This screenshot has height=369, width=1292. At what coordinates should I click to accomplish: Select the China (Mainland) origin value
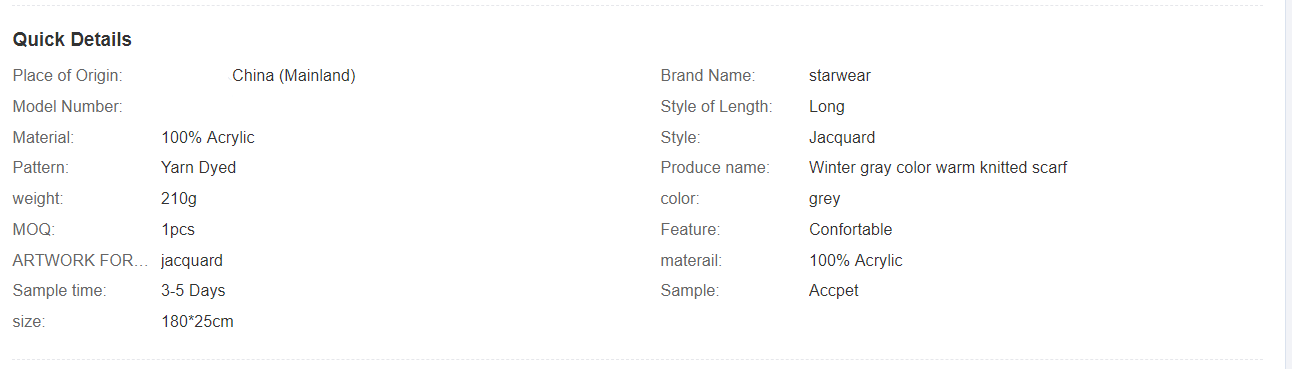pos(294,76)
